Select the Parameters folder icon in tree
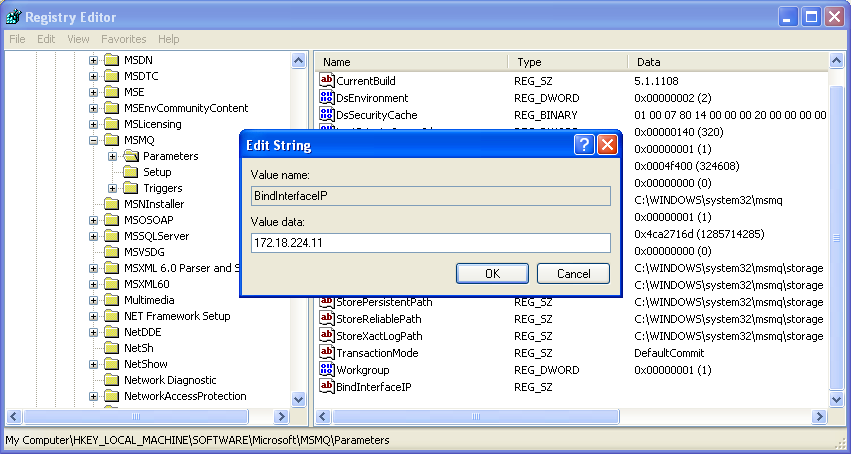The width and height of the screenshot is (851, 454). click(131, 156)
